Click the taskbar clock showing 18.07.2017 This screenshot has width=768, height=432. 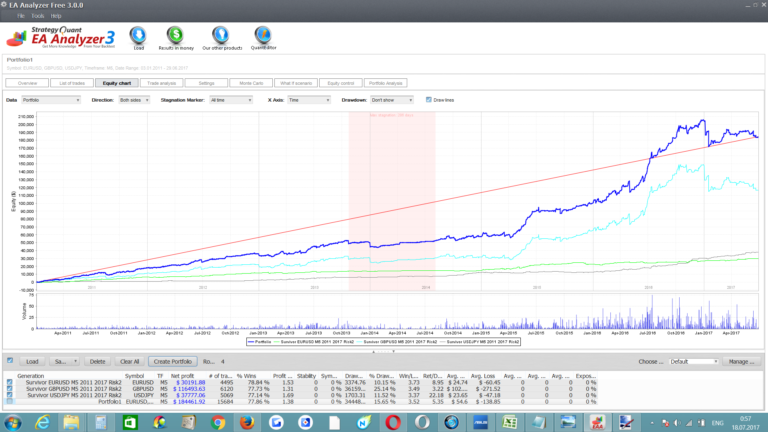point(745,423)
